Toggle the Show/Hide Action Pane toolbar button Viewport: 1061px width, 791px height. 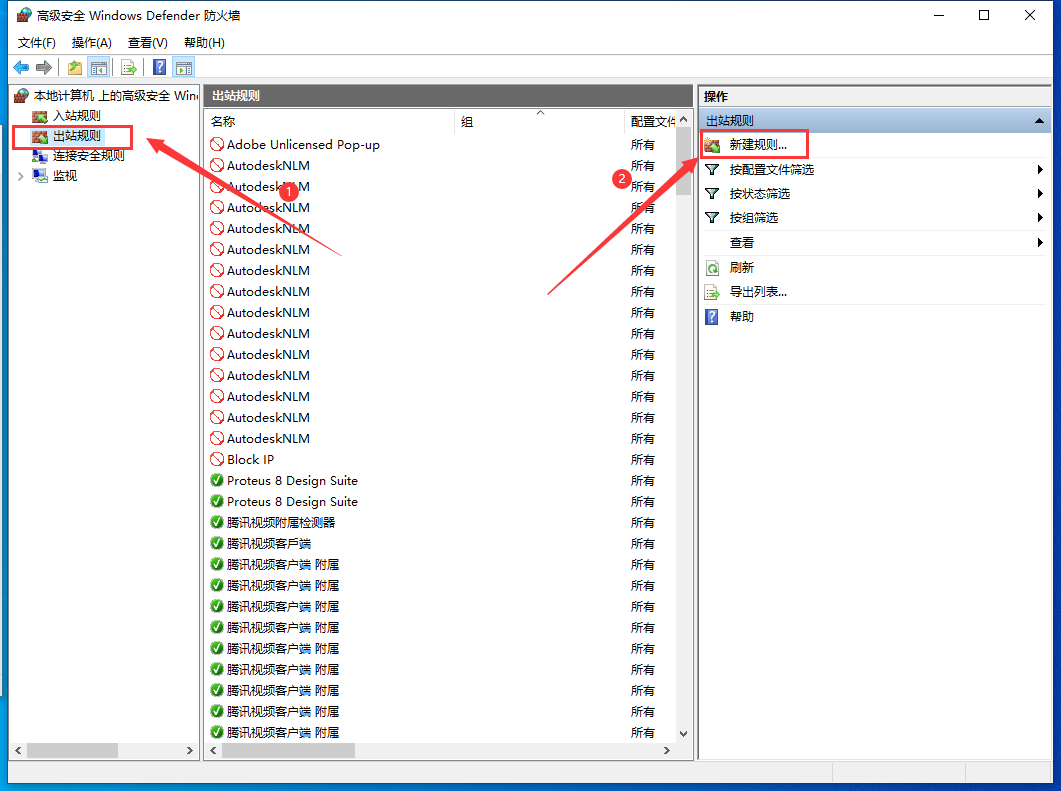coord(183,67)
